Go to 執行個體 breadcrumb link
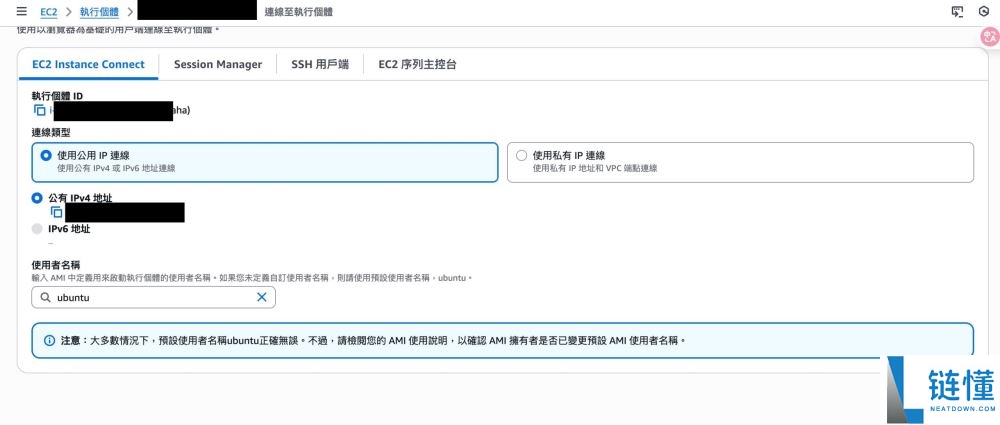Viewport: 1000px width, 425px height. coord(99,11)
